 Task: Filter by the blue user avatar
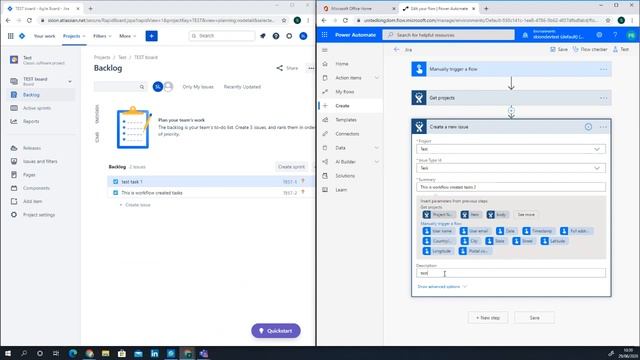click(x=158, y=87)
